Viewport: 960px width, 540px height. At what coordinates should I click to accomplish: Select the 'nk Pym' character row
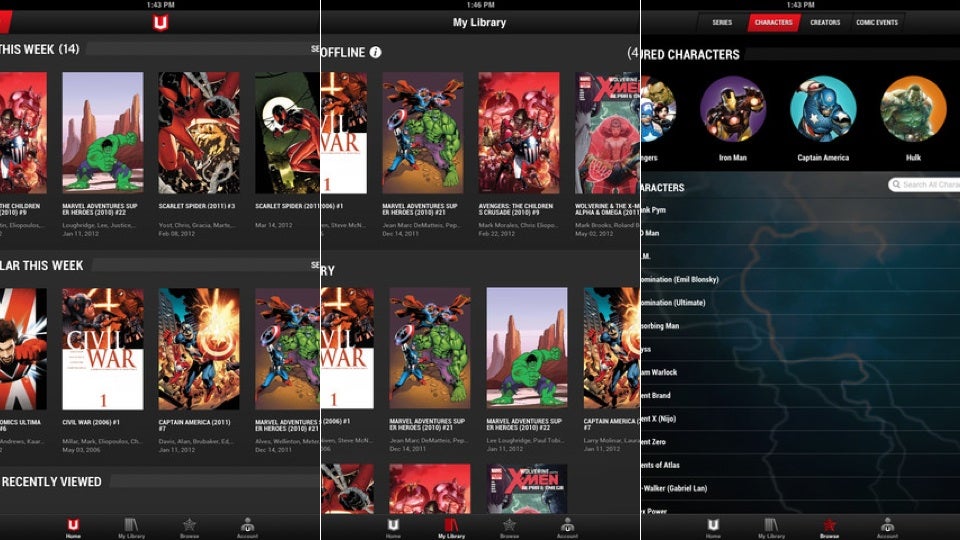coord(800,210)
